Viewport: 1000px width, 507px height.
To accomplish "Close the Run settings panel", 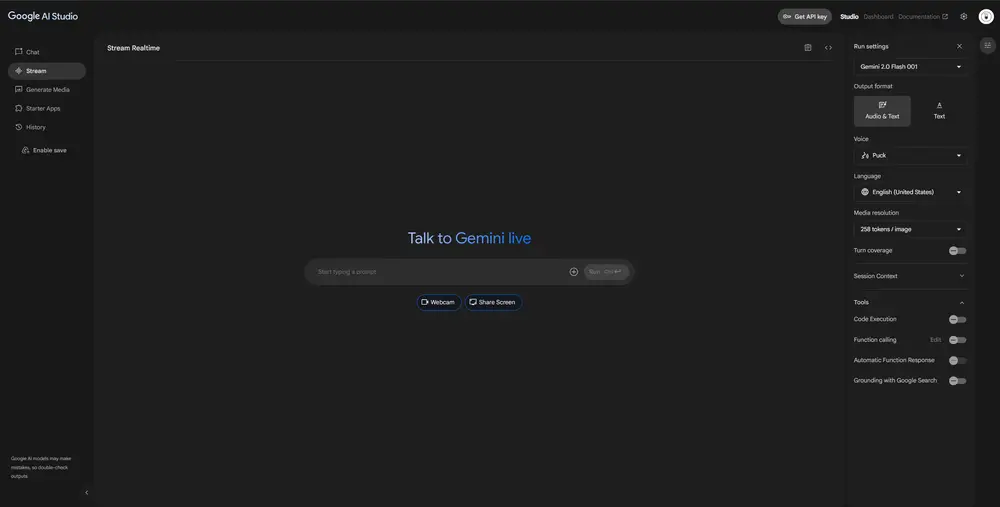I will (x=959, y=47).
